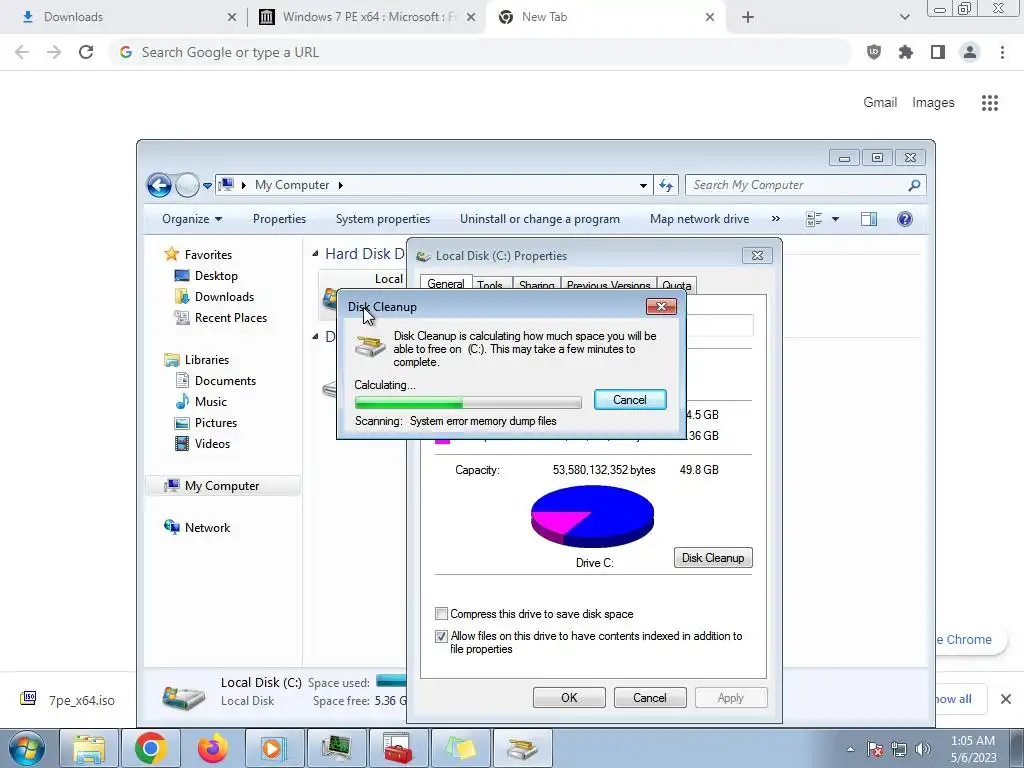This screenshot has width=1024, height=768.
Task: Open Firefox from taskbar
Action: click(213, 748)
